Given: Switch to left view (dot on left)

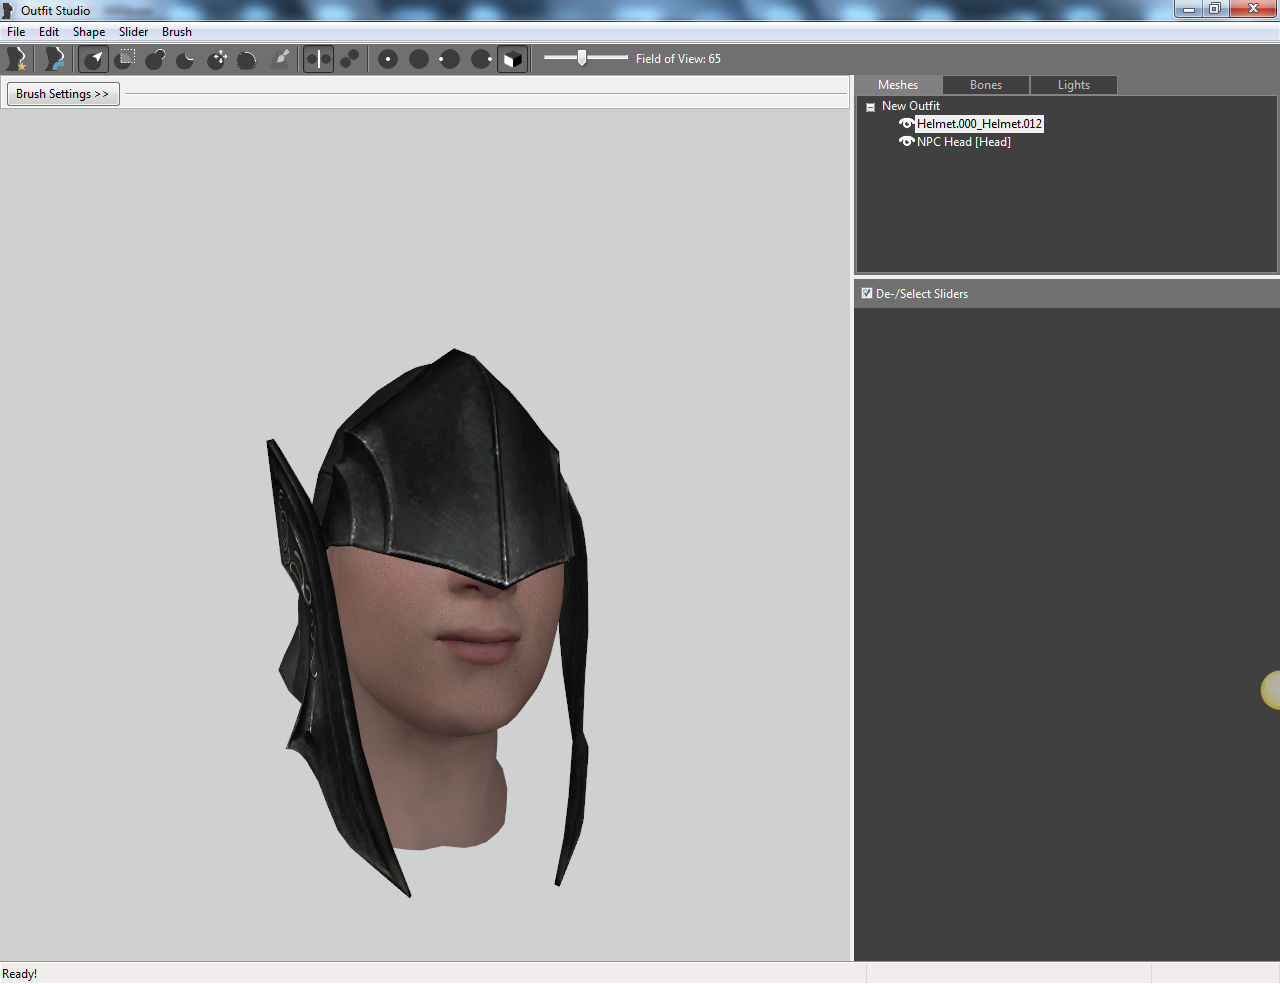Looking at the screenshot, I should (450, 59).
